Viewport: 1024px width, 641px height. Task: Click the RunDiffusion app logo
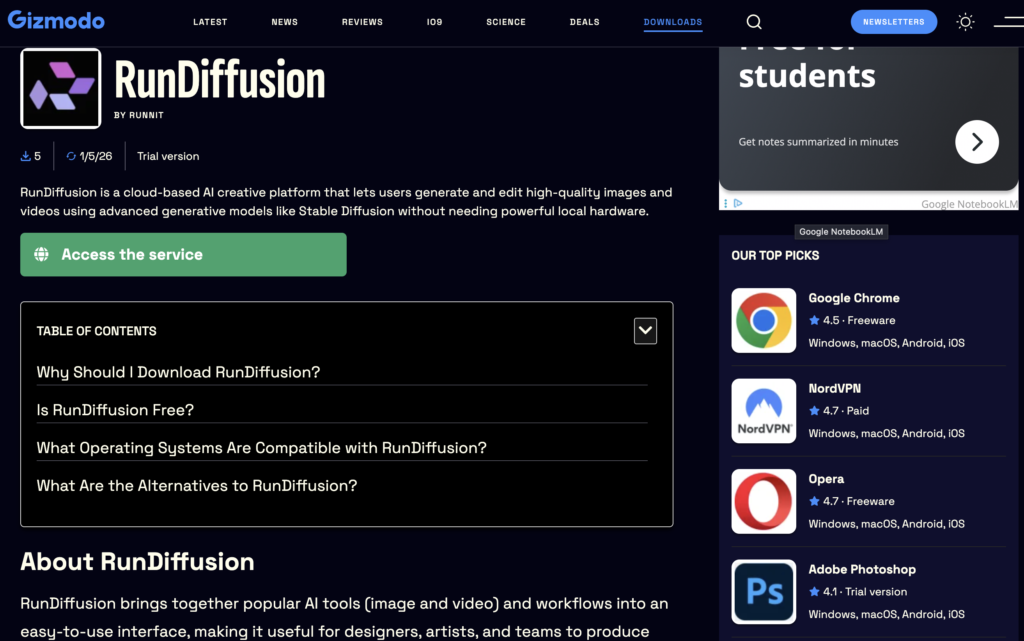tap(61, 88)
